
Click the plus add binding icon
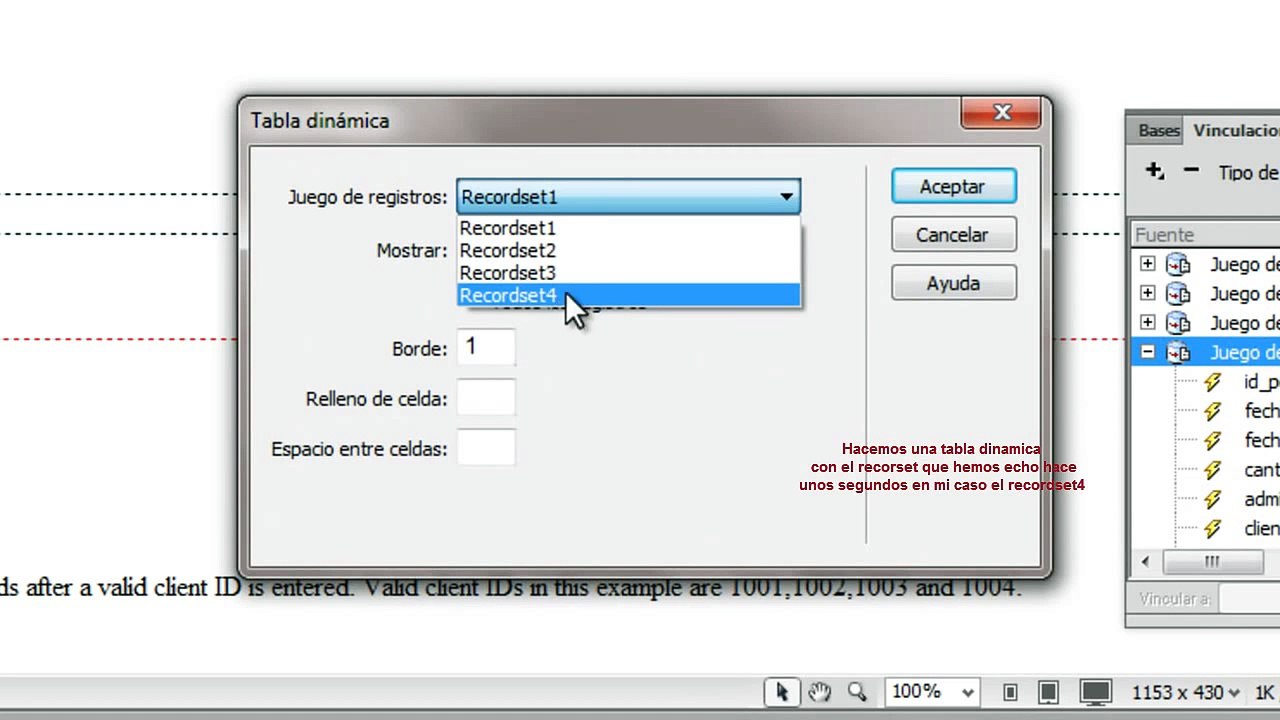1155,171
